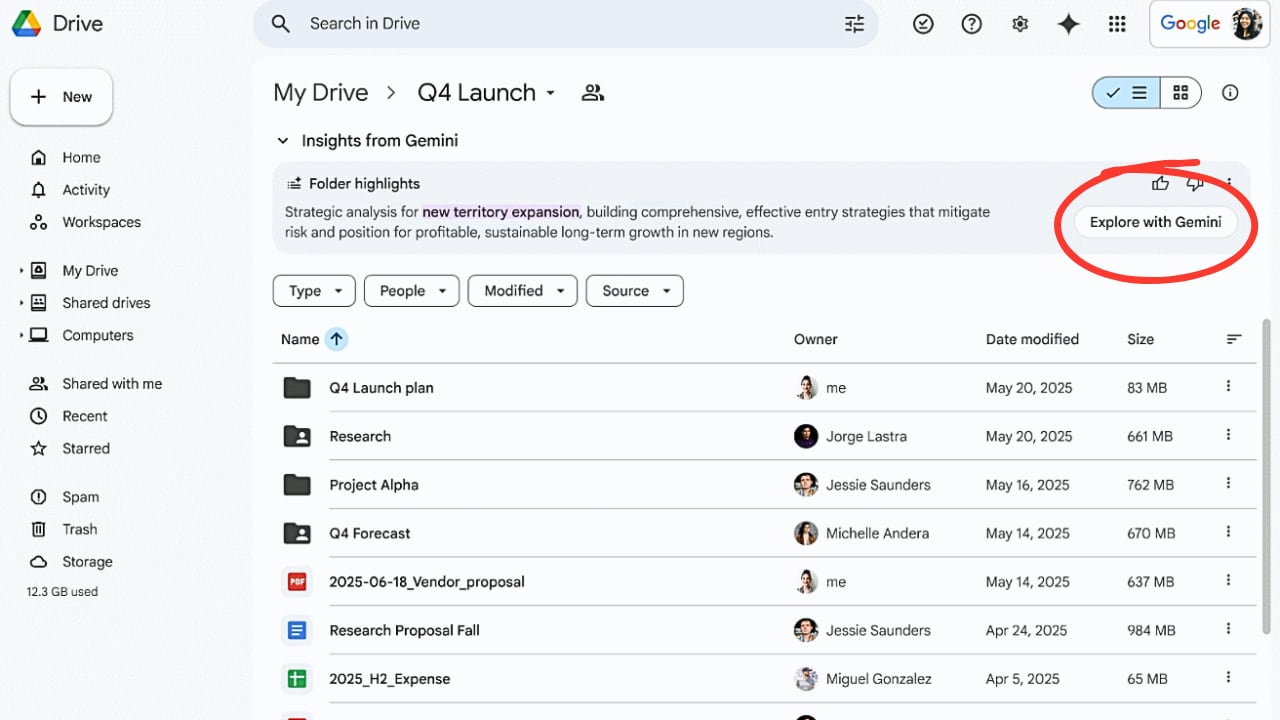
Task: Click the New button
Action: [61, 97]
